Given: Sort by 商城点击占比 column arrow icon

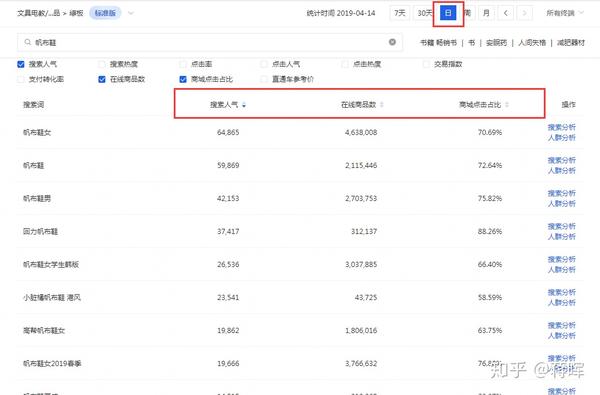Looking at the screenshot, I should coord(507,104).
